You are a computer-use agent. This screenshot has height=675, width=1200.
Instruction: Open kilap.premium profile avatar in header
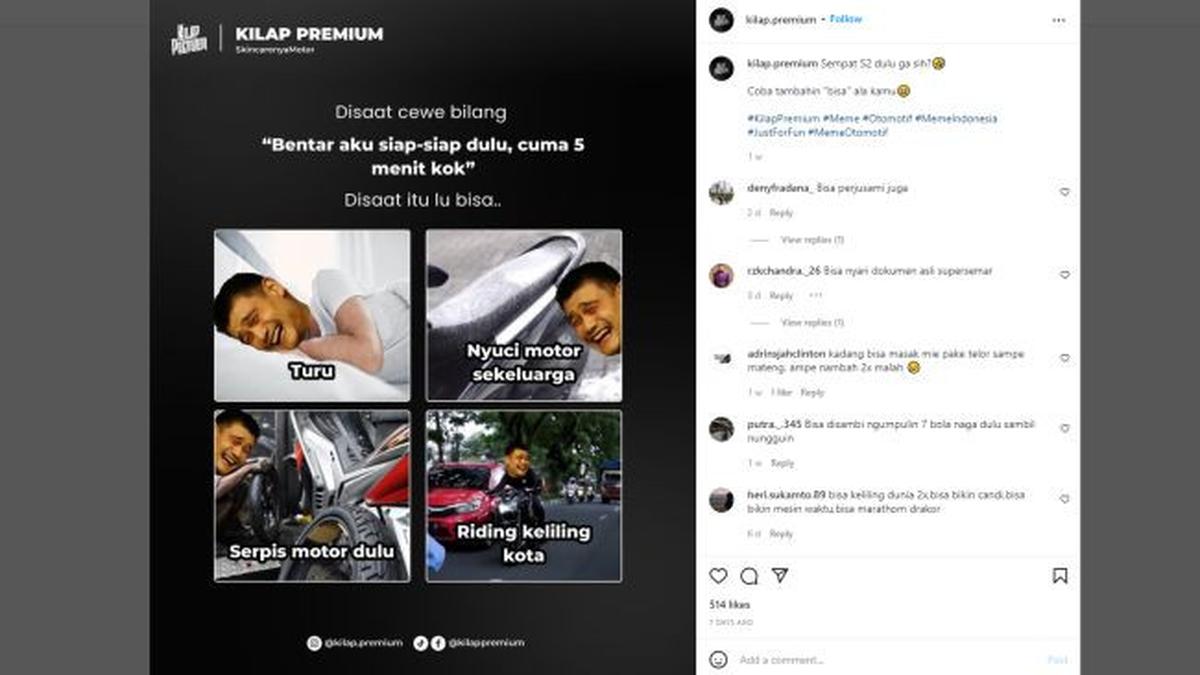[721, 20]
